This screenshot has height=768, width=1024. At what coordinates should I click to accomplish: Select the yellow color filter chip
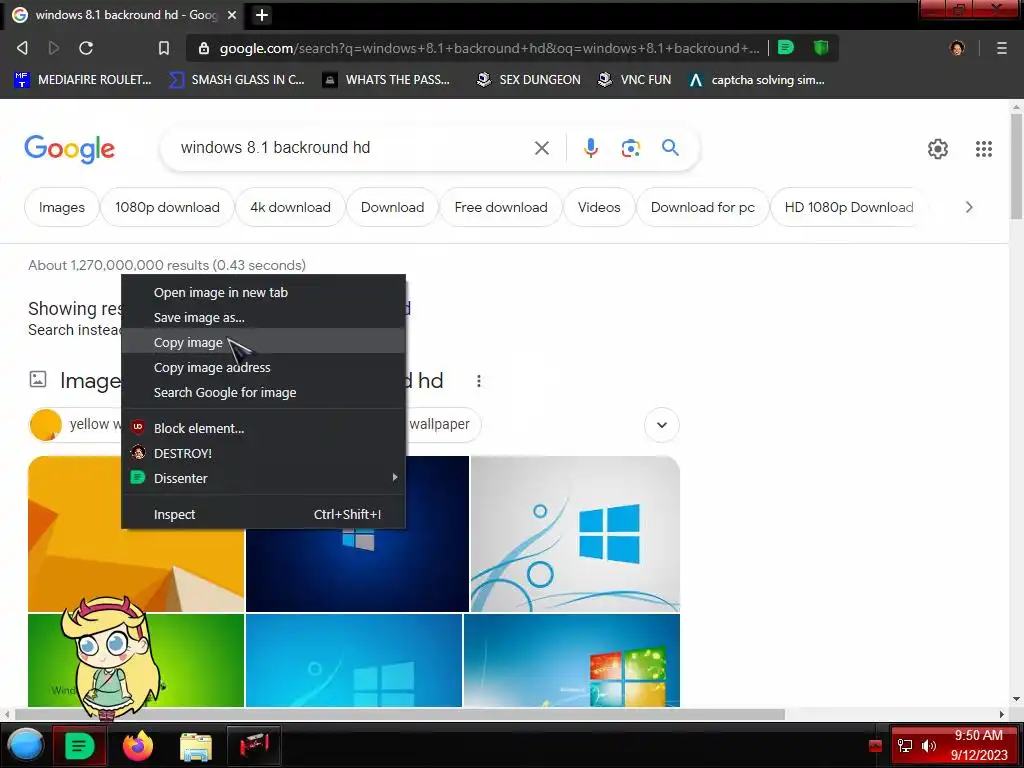[74, 424]
